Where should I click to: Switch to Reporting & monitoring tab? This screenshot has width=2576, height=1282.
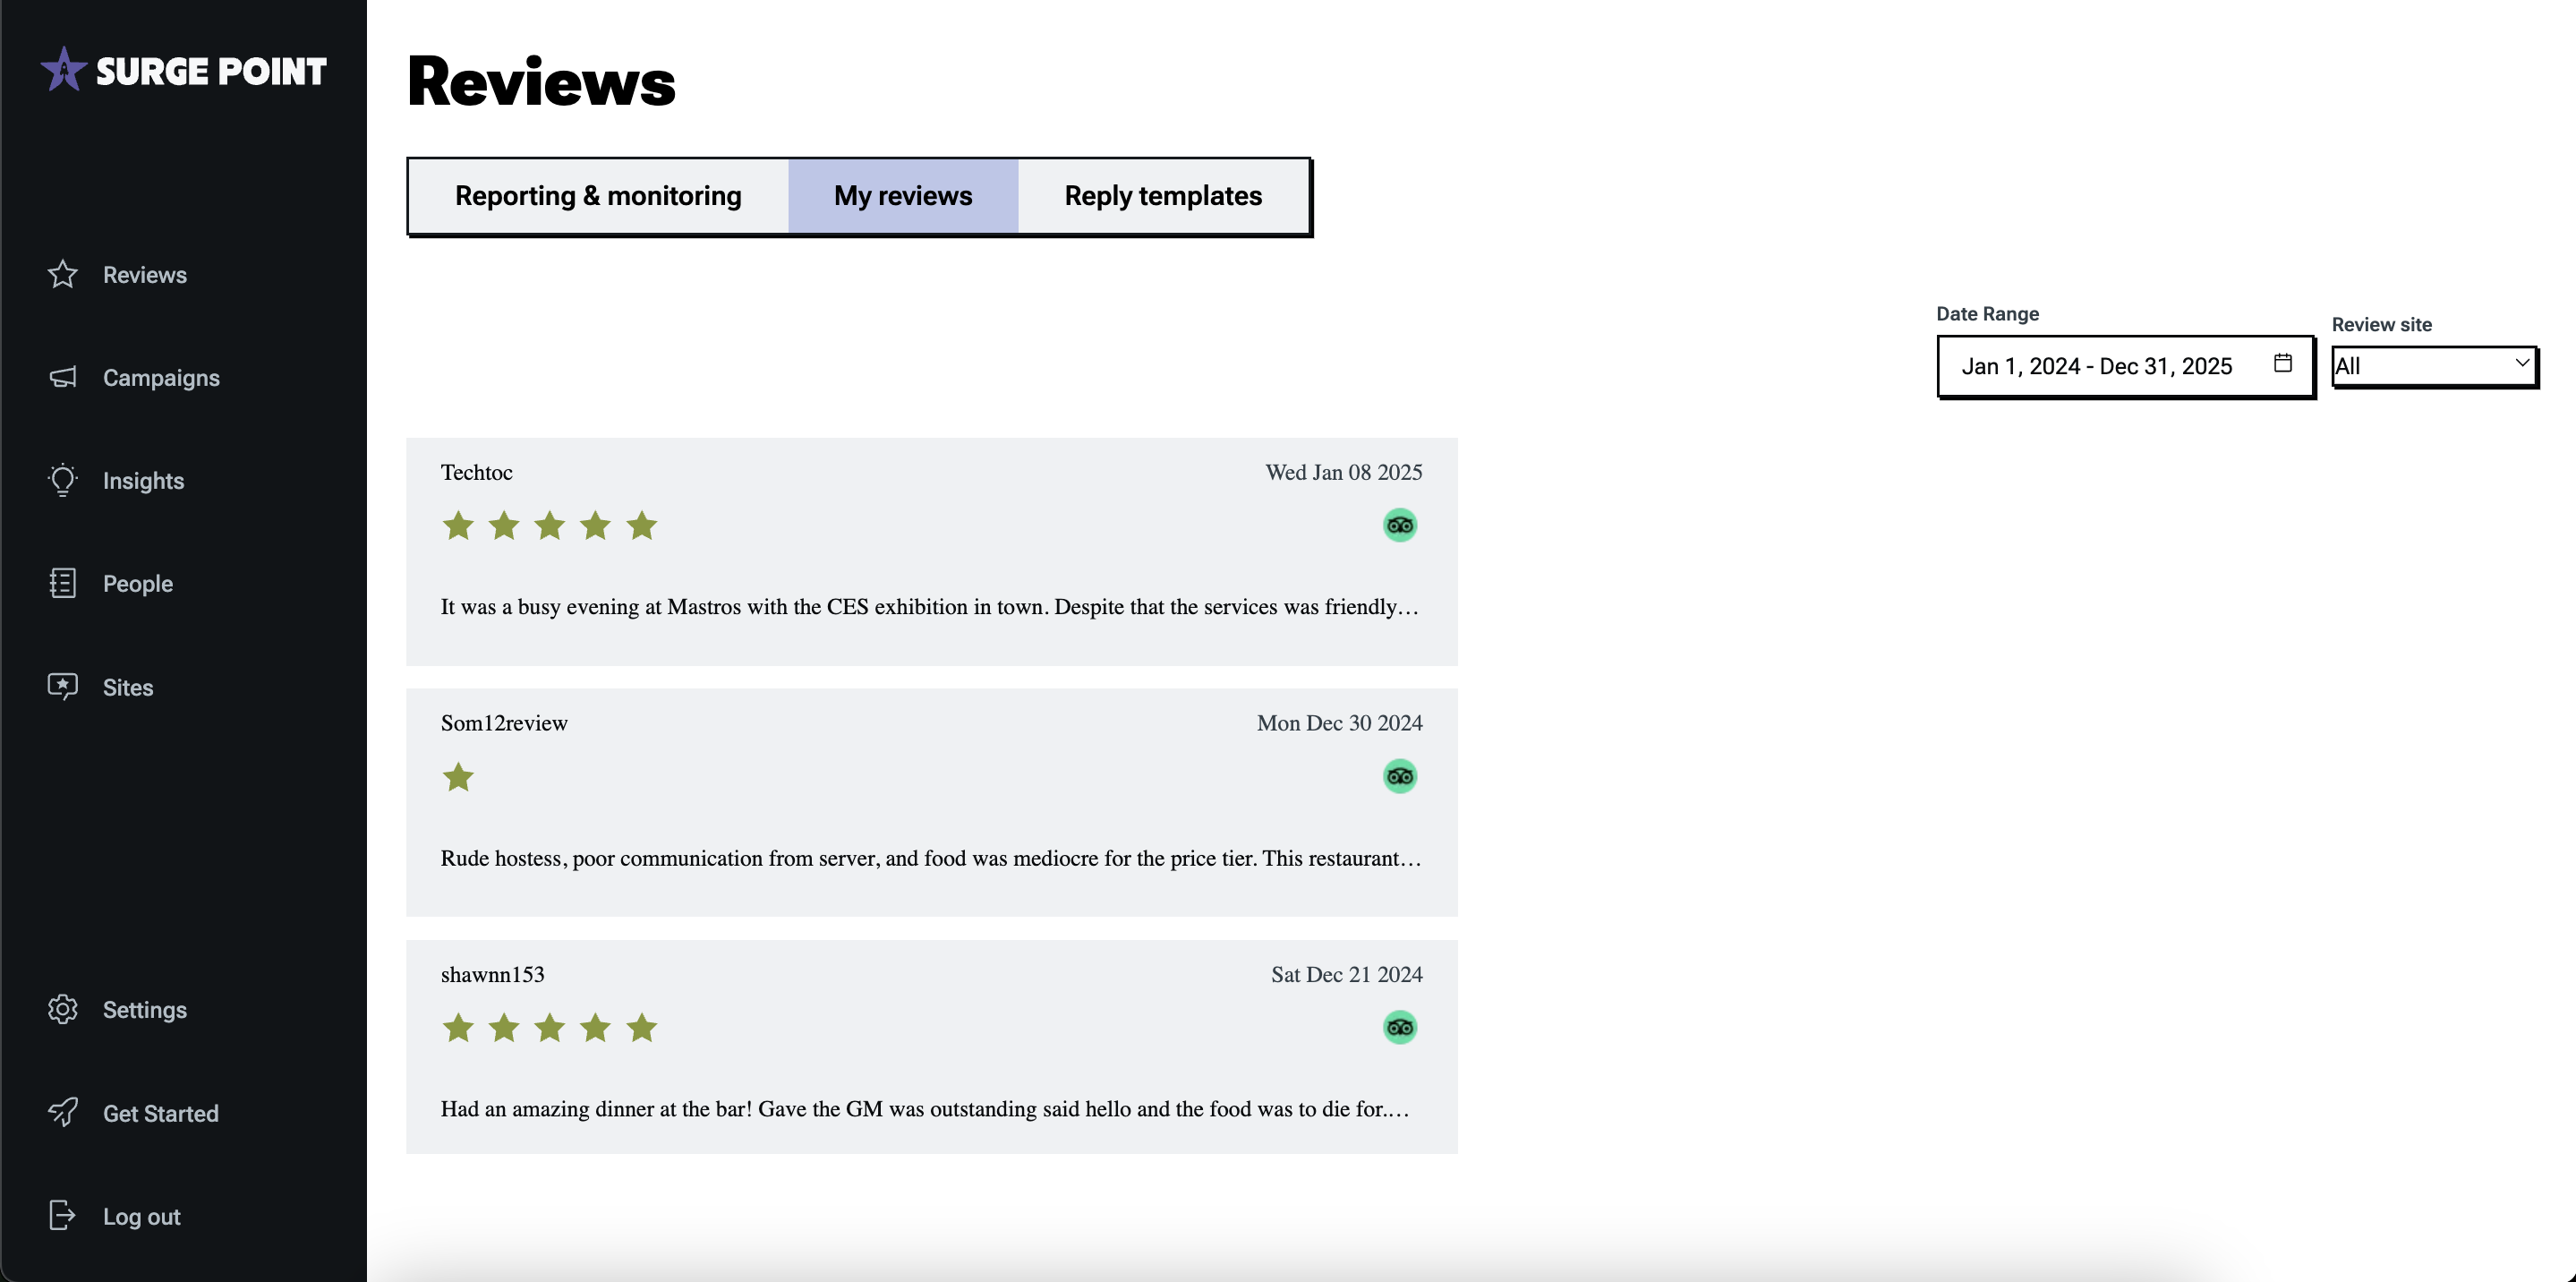coord(598,196)
